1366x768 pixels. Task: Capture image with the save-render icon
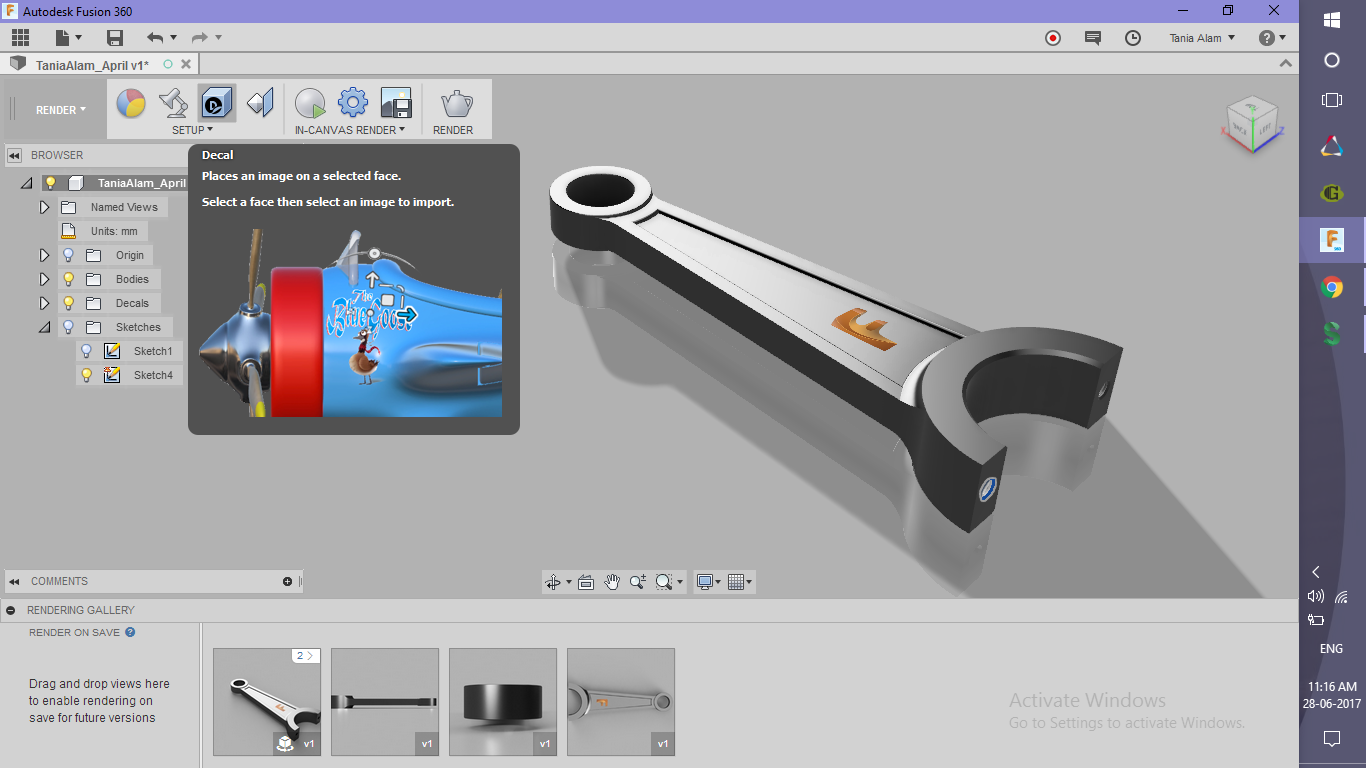(396, 103)
